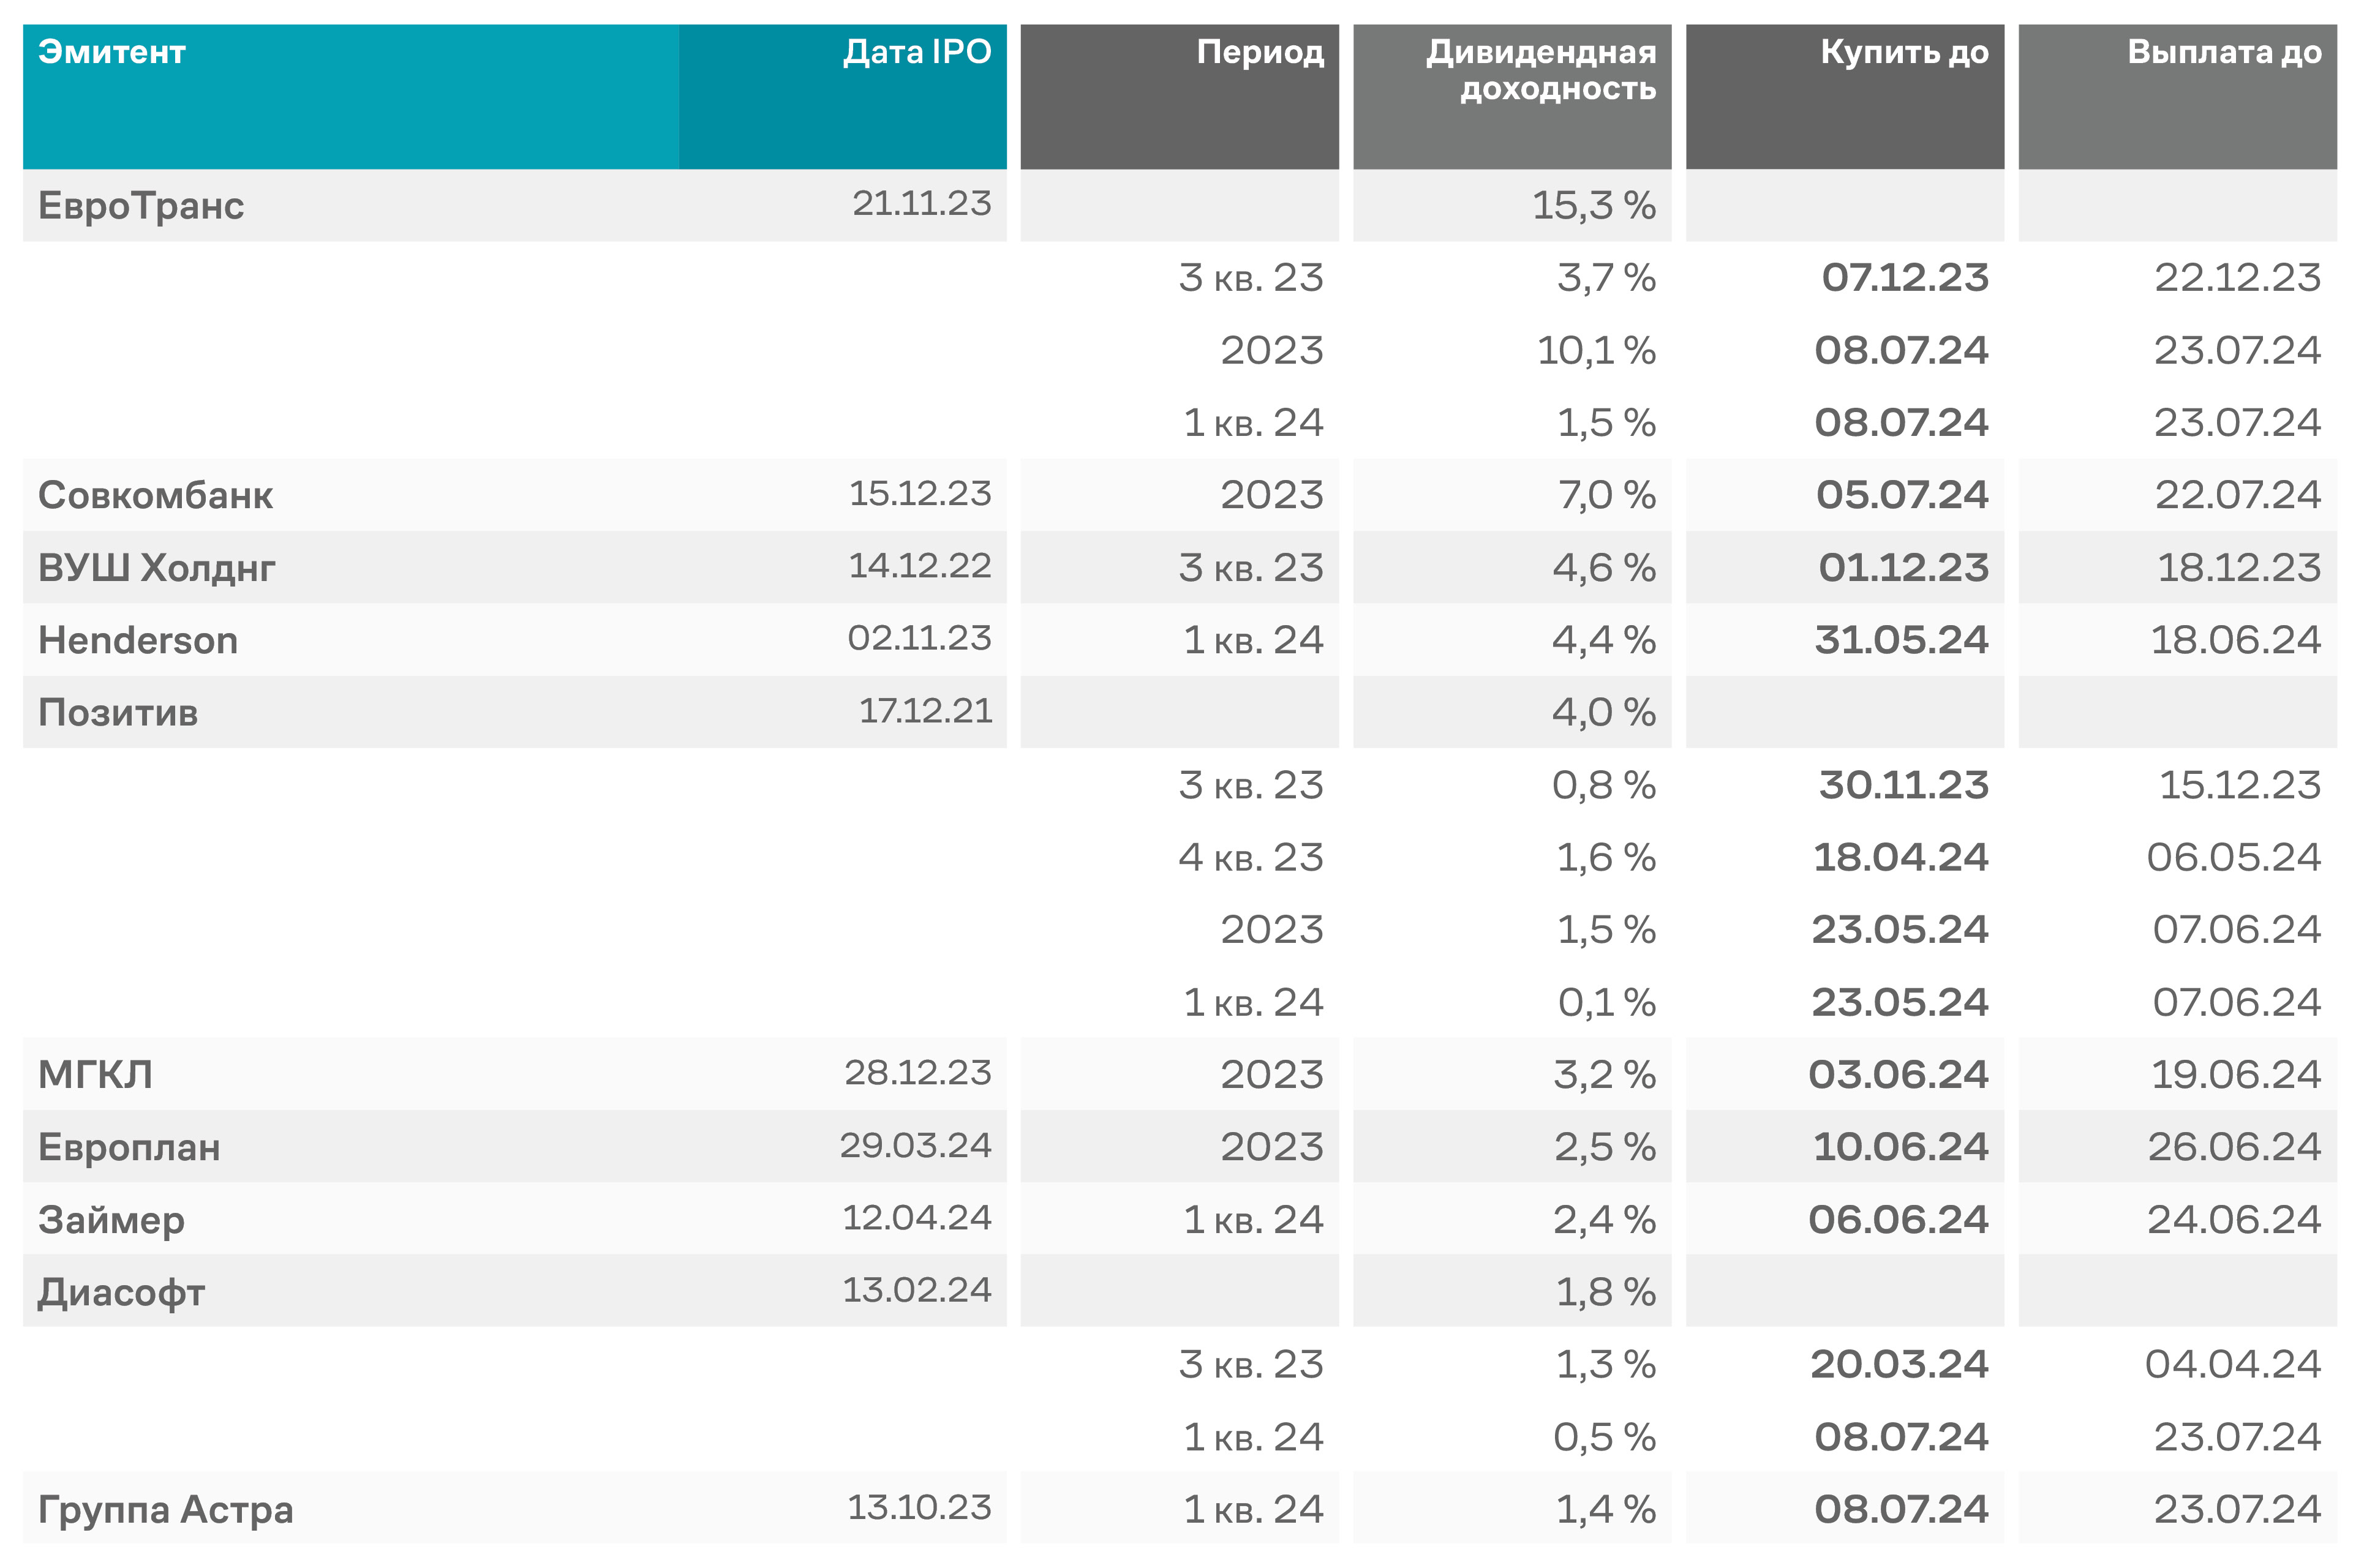Click Европлан IPO date 29.03.24
The image size is (2364, 1568).
coord(914,1146)
